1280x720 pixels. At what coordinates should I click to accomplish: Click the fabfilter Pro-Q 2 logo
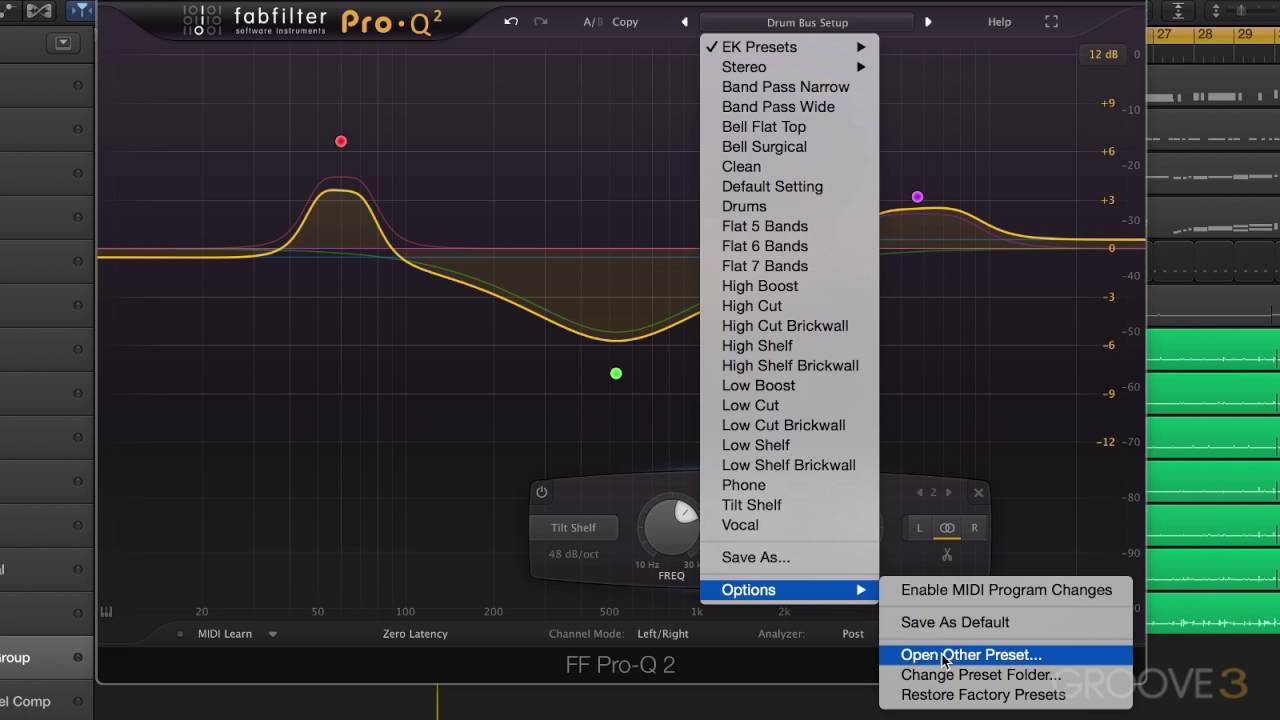pyautogui.click(x=312, y=20)
